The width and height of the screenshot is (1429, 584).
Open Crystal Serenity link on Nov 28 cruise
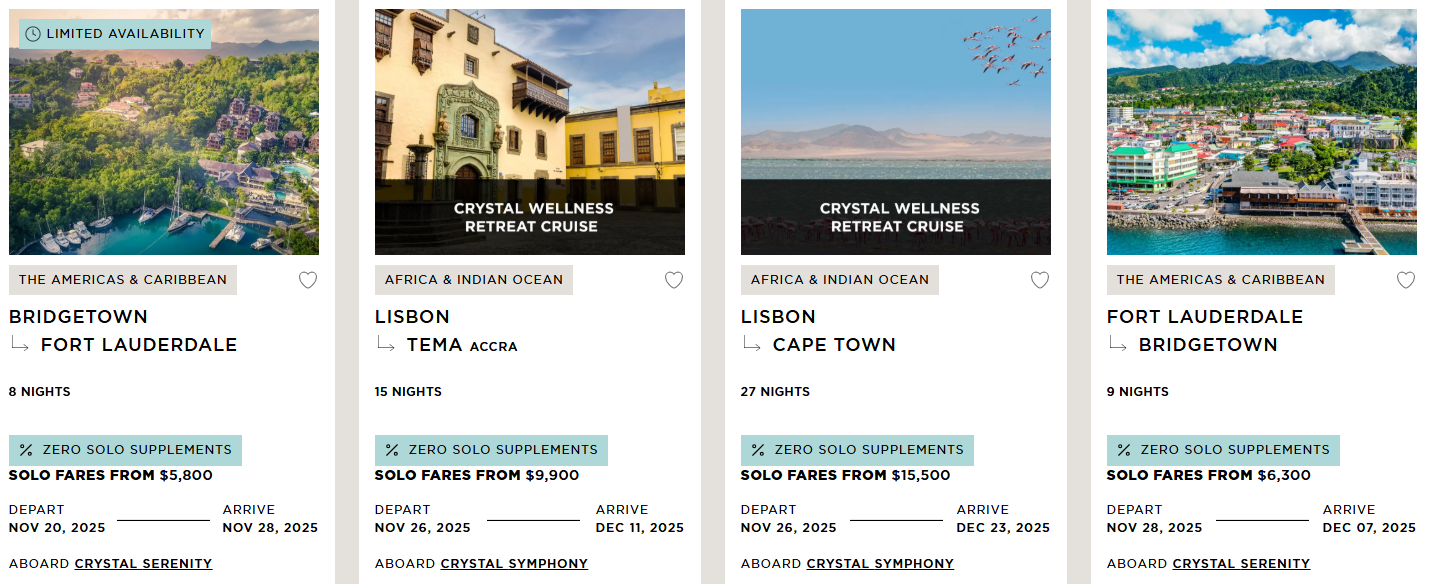pos(1241,564)
